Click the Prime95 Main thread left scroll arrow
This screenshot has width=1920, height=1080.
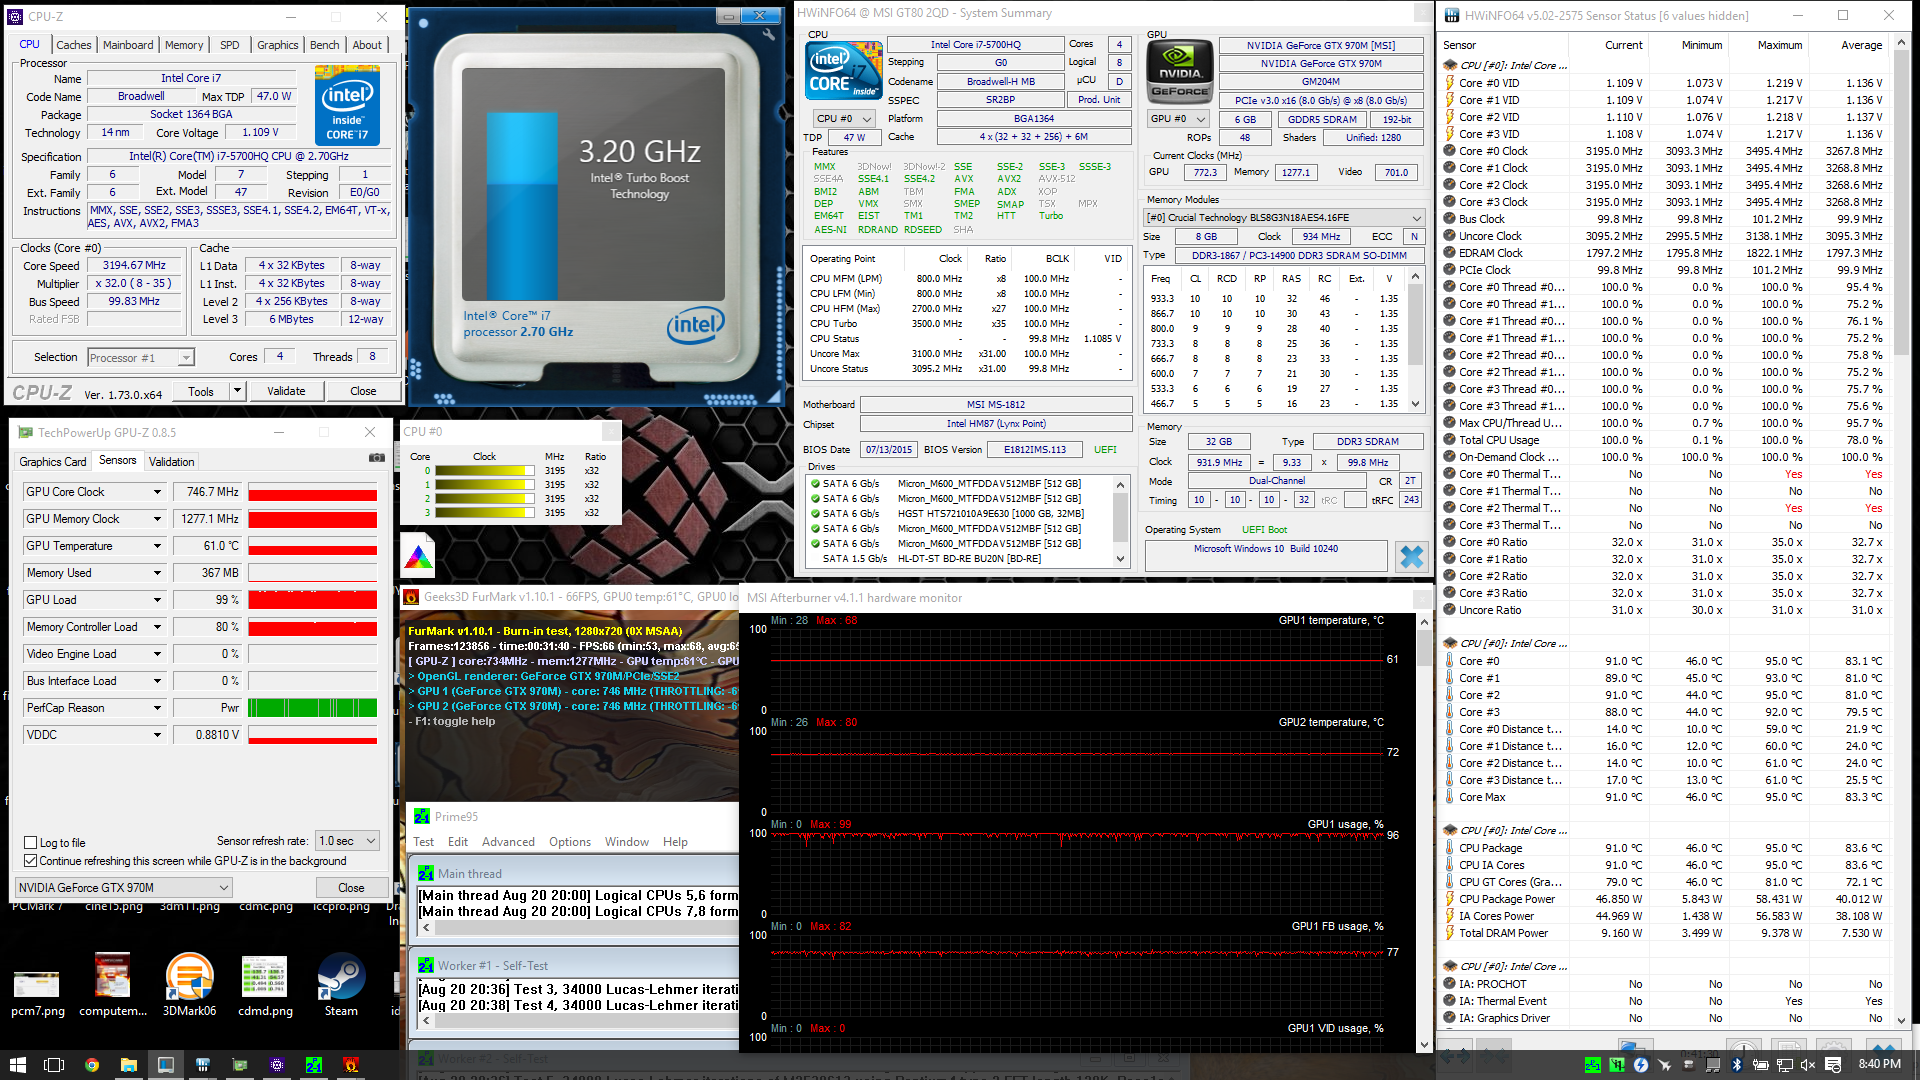427,927
